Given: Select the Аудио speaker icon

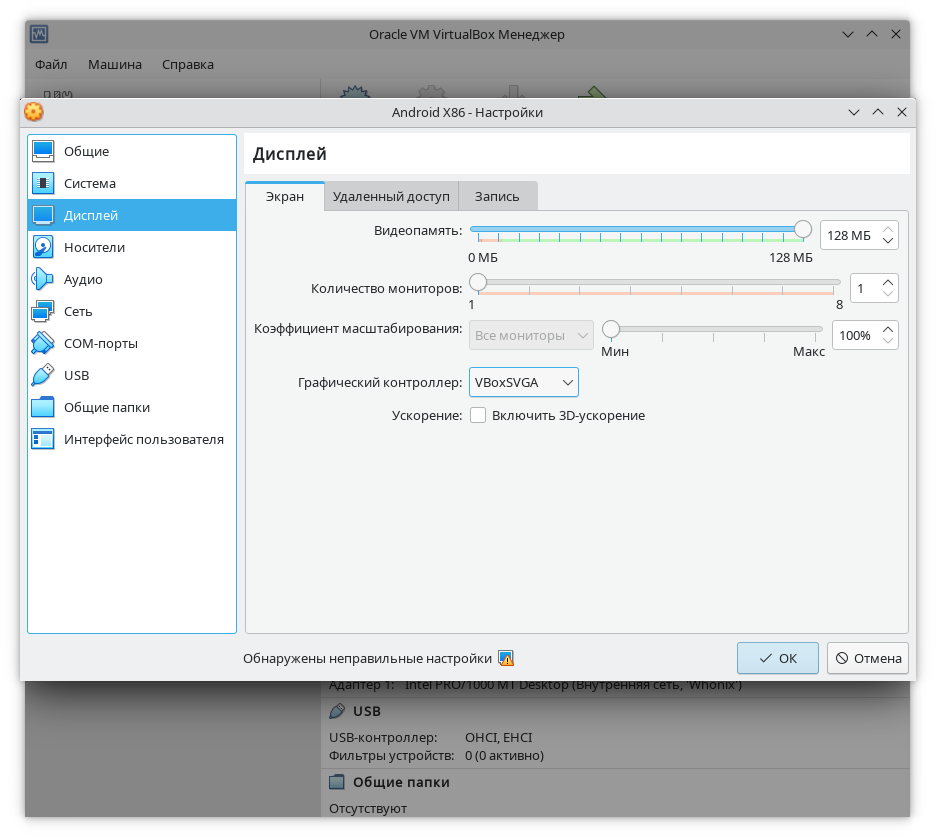Looking at the screenshot, I should point(43,280).
